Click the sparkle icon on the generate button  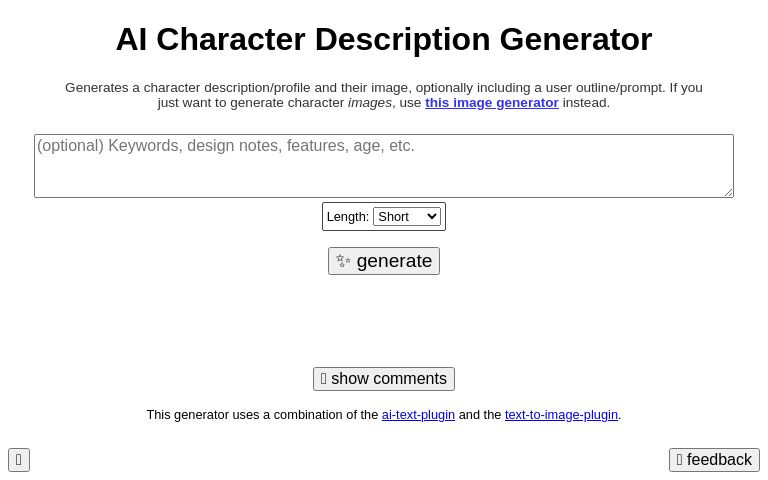tap(343, 261)
